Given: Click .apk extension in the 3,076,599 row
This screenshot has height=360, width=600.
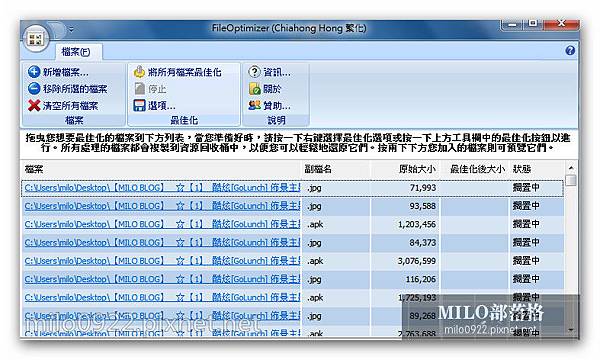Looking at the screenshot, I should 315,261.
